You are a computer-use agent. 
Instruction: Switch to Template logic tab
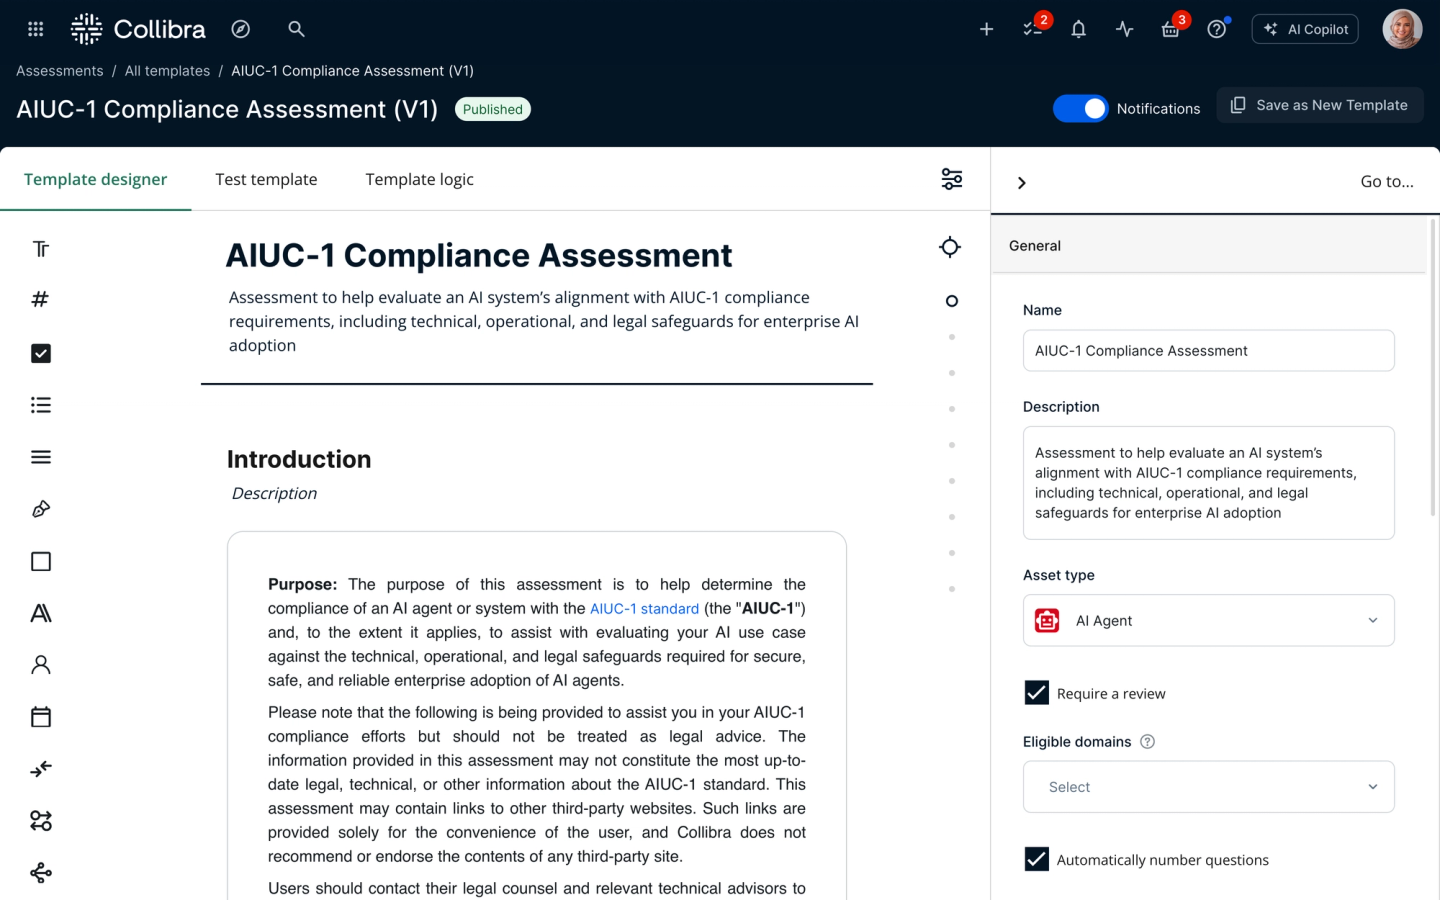419,179
